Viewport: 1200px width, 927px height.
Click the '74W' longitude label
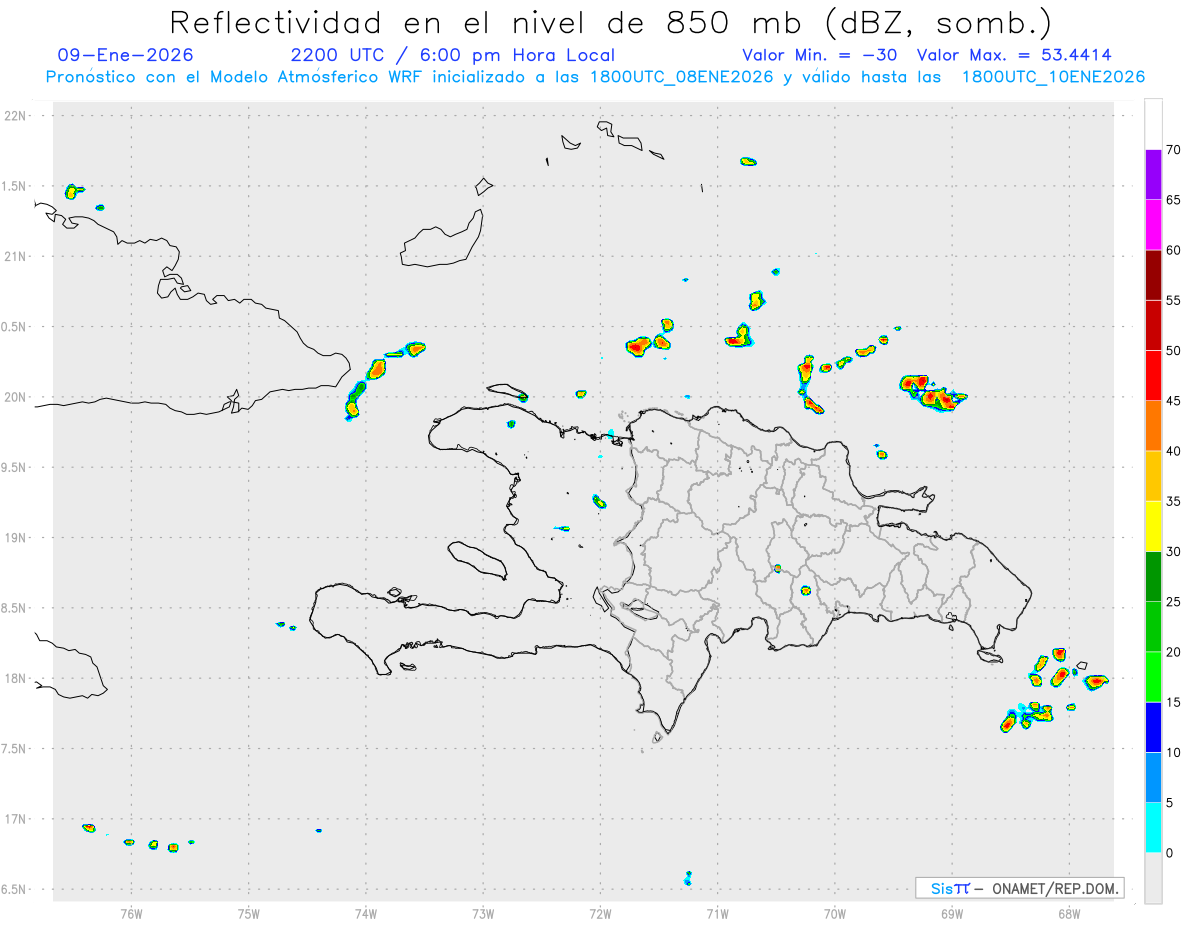pos(366,913)
